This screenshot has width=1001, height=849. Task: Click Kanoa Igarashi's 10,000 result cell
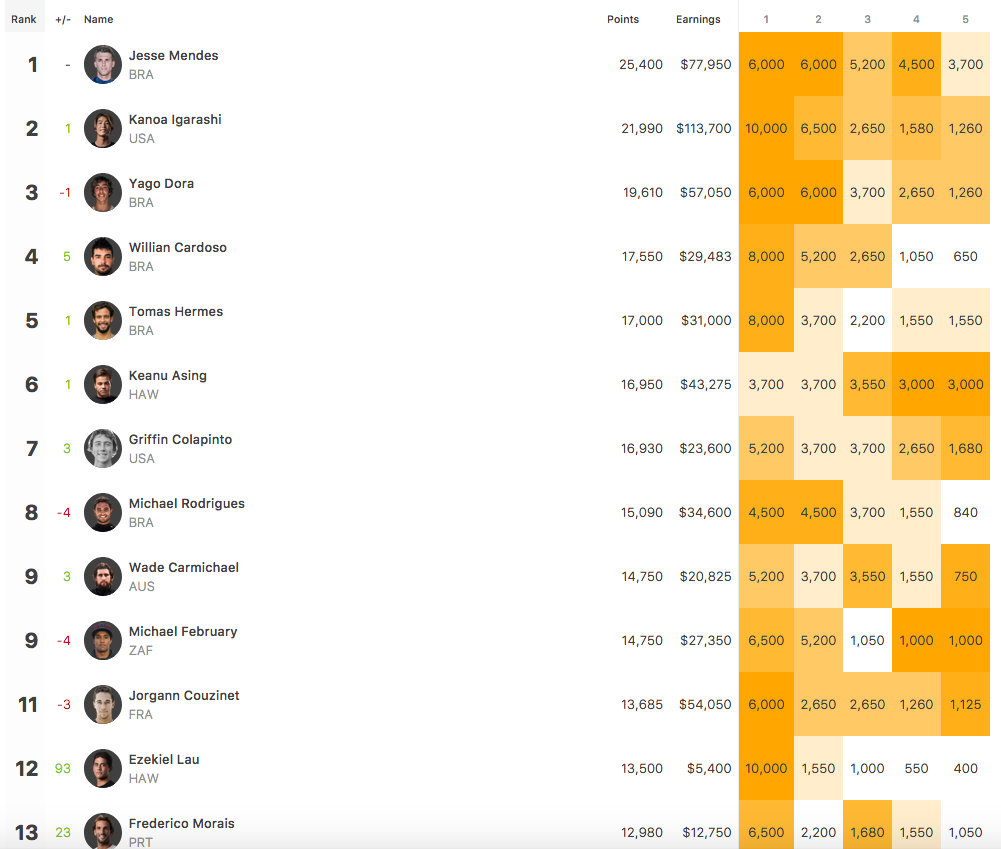[x=766, y=129]
